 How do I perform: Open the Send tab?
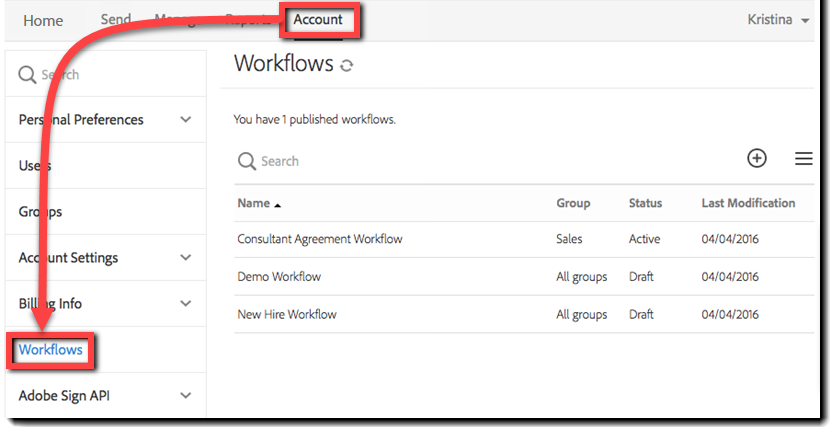pyautogui.click(x=115, y=20)
